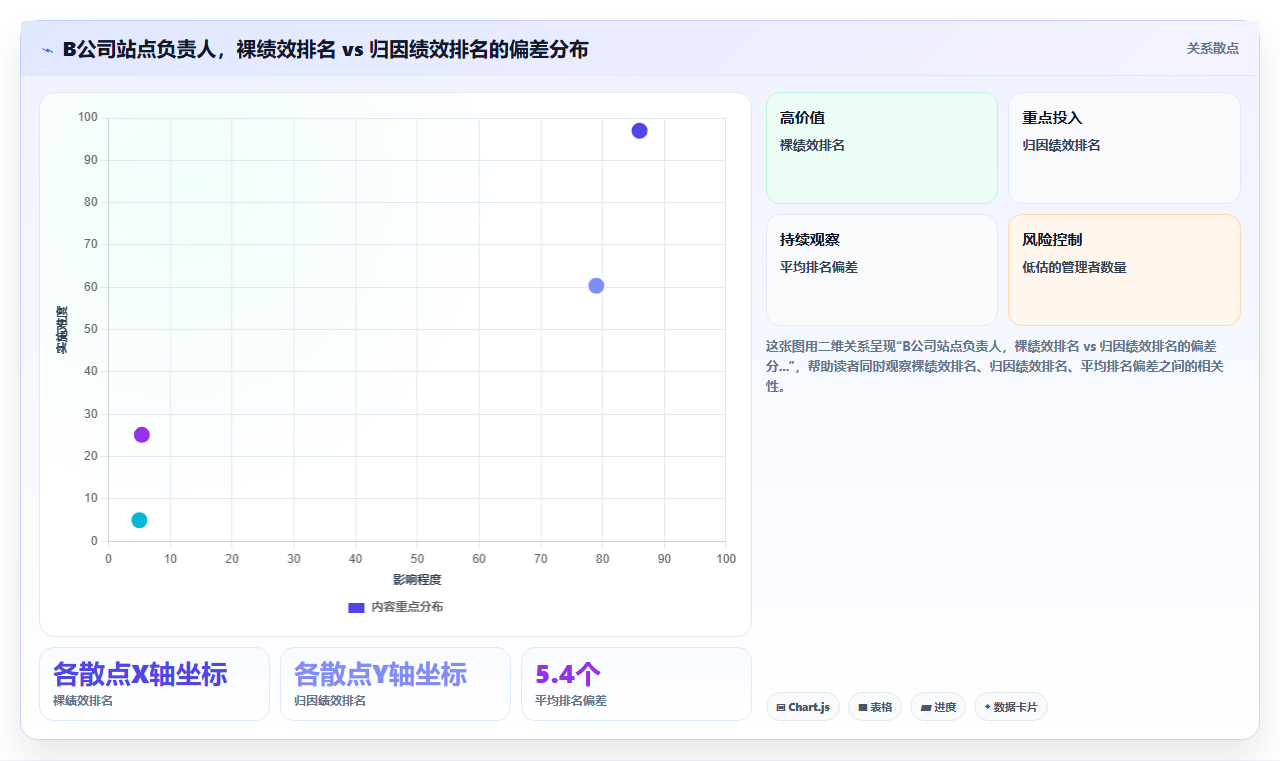Open the 高价值 quadrant card
Image resolution: width=1280 pixels, height=761 pixels.
tap(882, 148)
